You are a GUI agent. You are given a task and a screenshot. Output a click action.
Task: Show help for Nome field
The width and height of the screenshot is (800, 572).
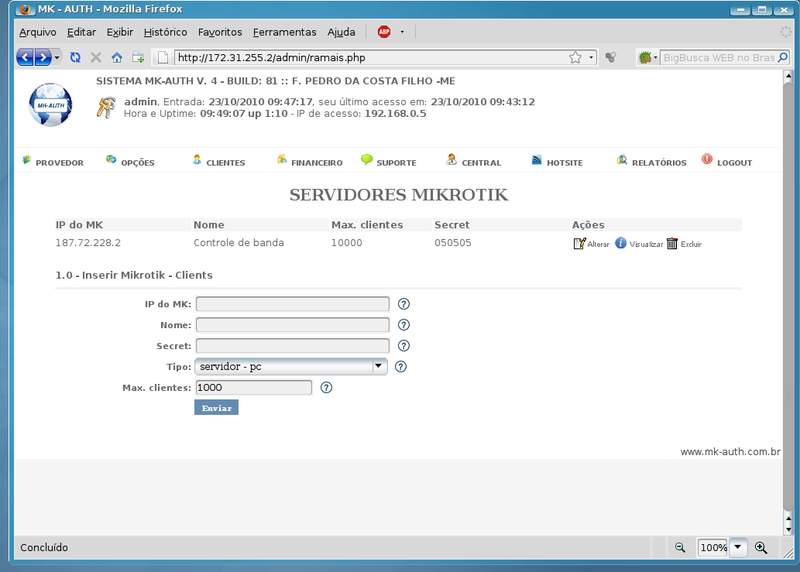pyautogui.click(x=404, y=325)
